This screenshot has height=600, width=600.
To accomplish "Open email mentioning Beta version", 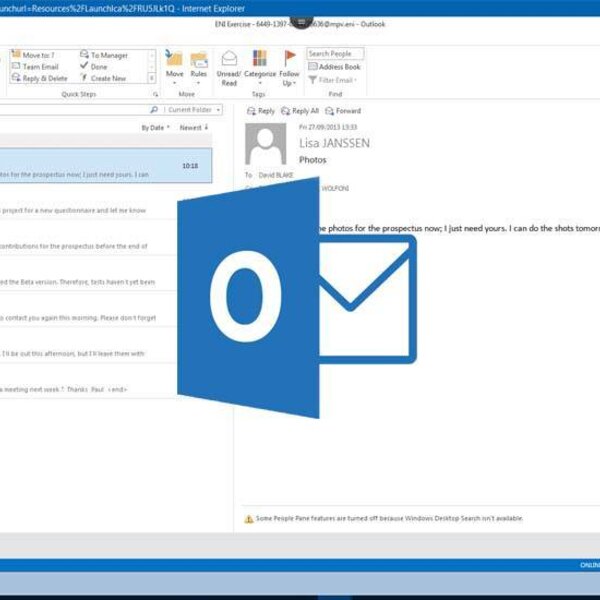I will coord(88,273).
